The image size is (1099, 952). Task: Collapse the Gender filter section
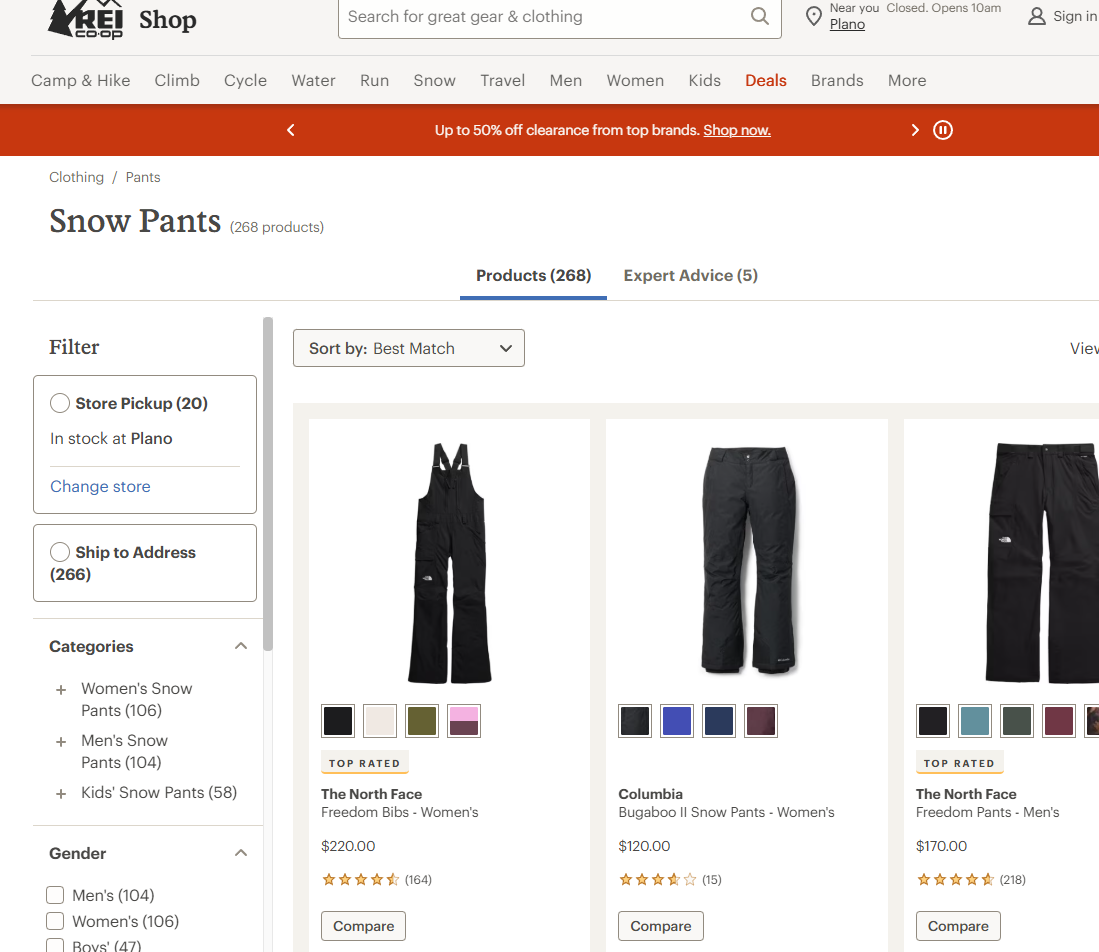[240, 852]
